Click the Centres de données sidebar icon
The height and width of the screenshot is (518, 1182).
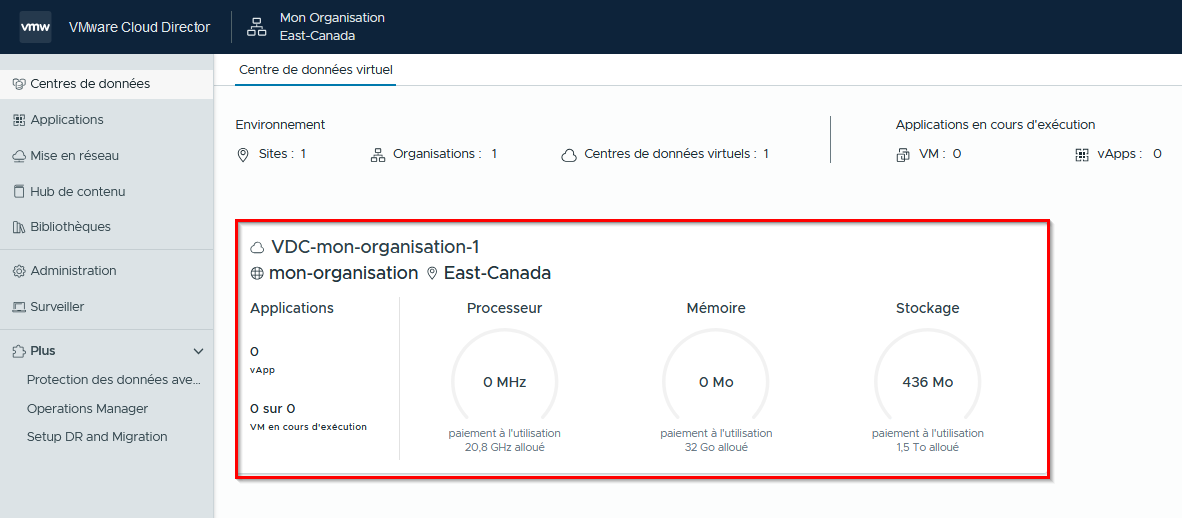click(x=20, y=84)
